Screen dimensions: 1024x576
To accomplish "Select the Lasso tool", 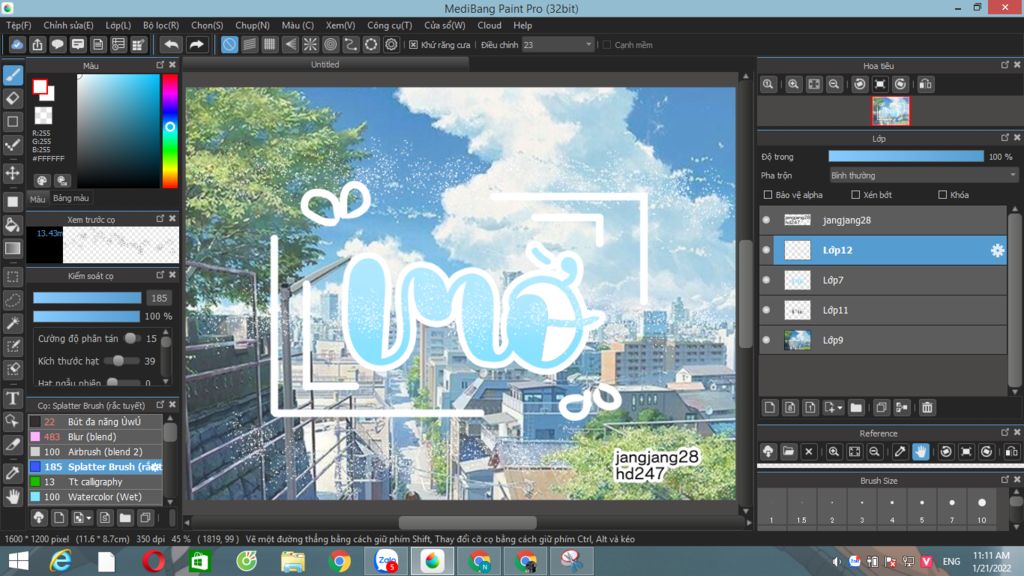I will (x=12, y=300).
